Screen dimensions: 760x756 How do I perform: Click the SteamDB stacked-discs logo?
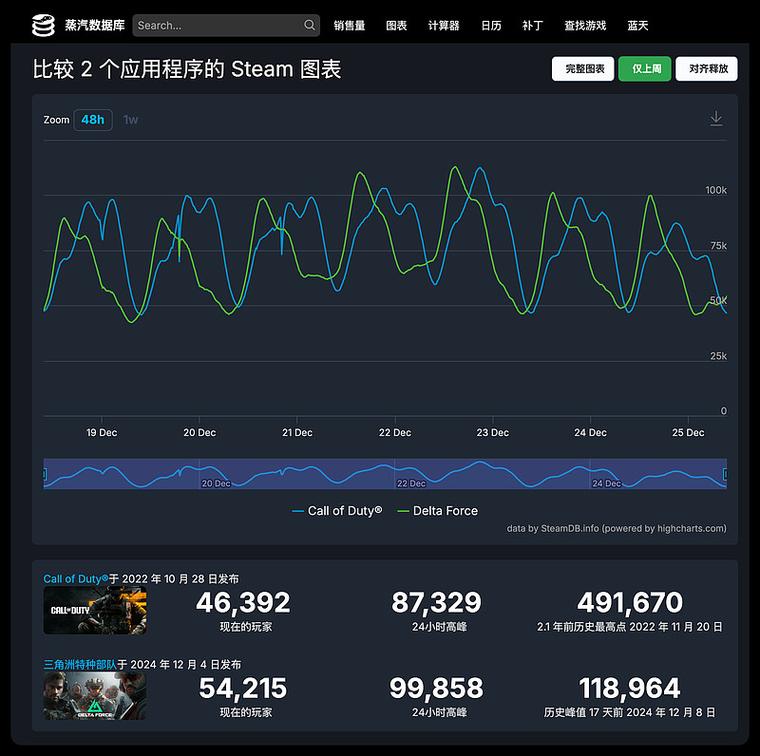coord(43,25)
